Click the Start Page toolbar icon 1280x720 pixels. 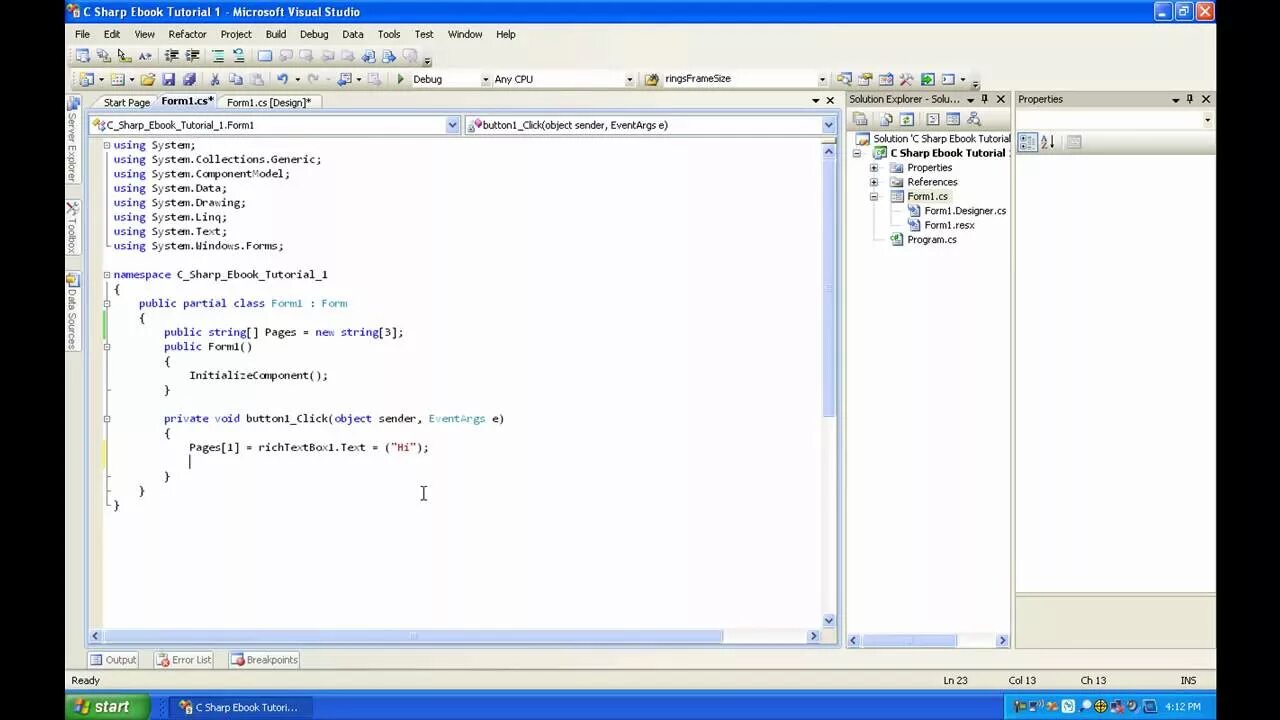927,79
